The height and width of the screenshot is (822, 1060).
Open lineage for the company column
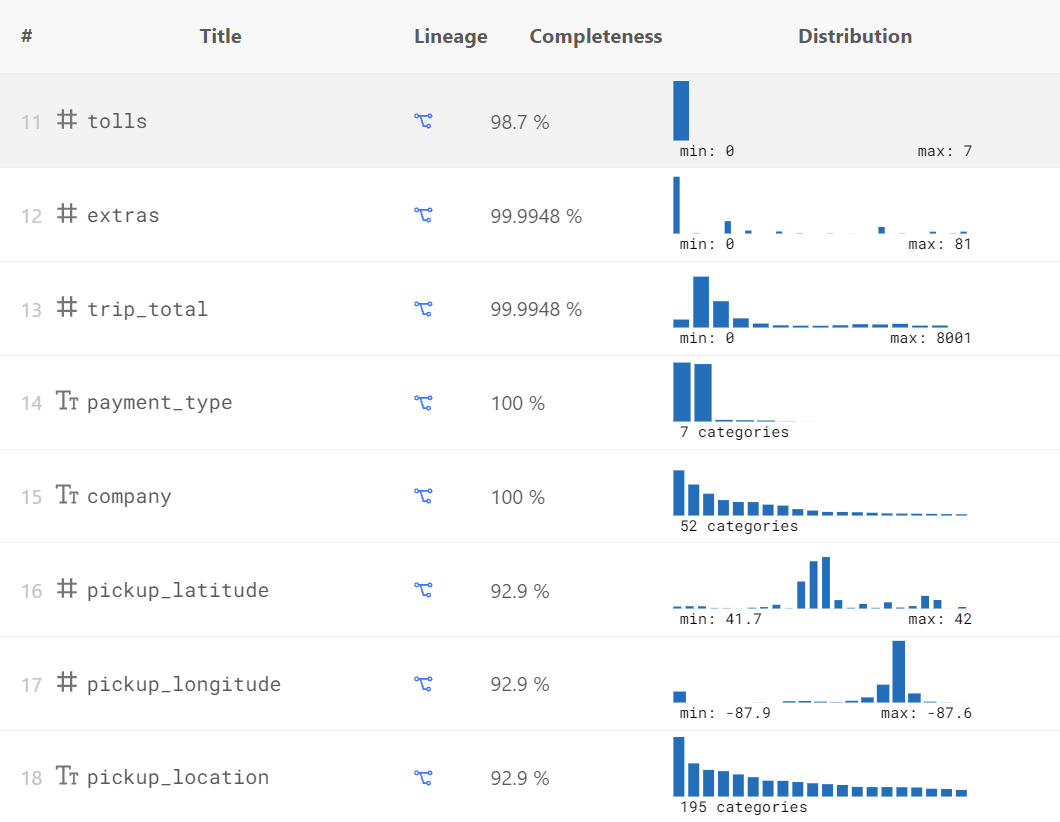(423, 496)
